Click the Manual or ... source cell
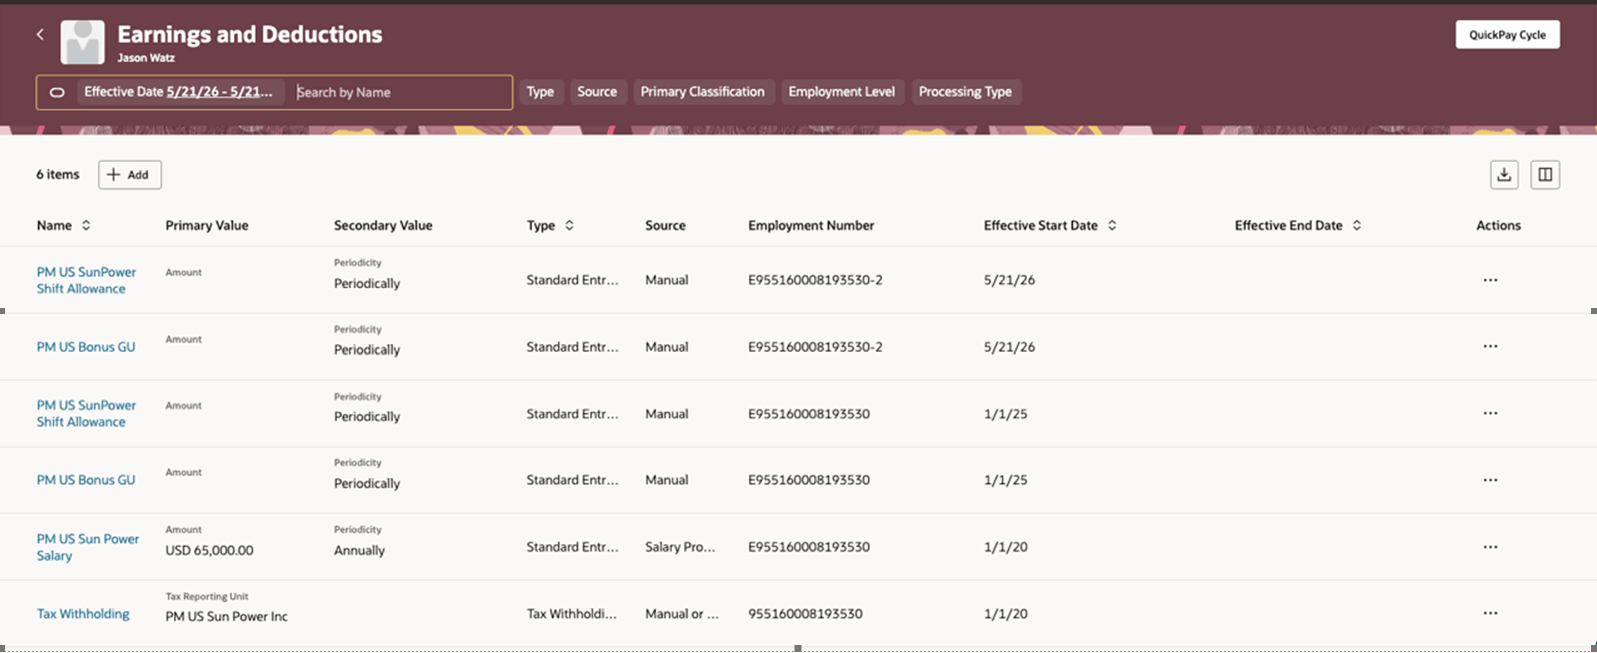This screenshot has width=1597, height=653. (x=682, y=614)
